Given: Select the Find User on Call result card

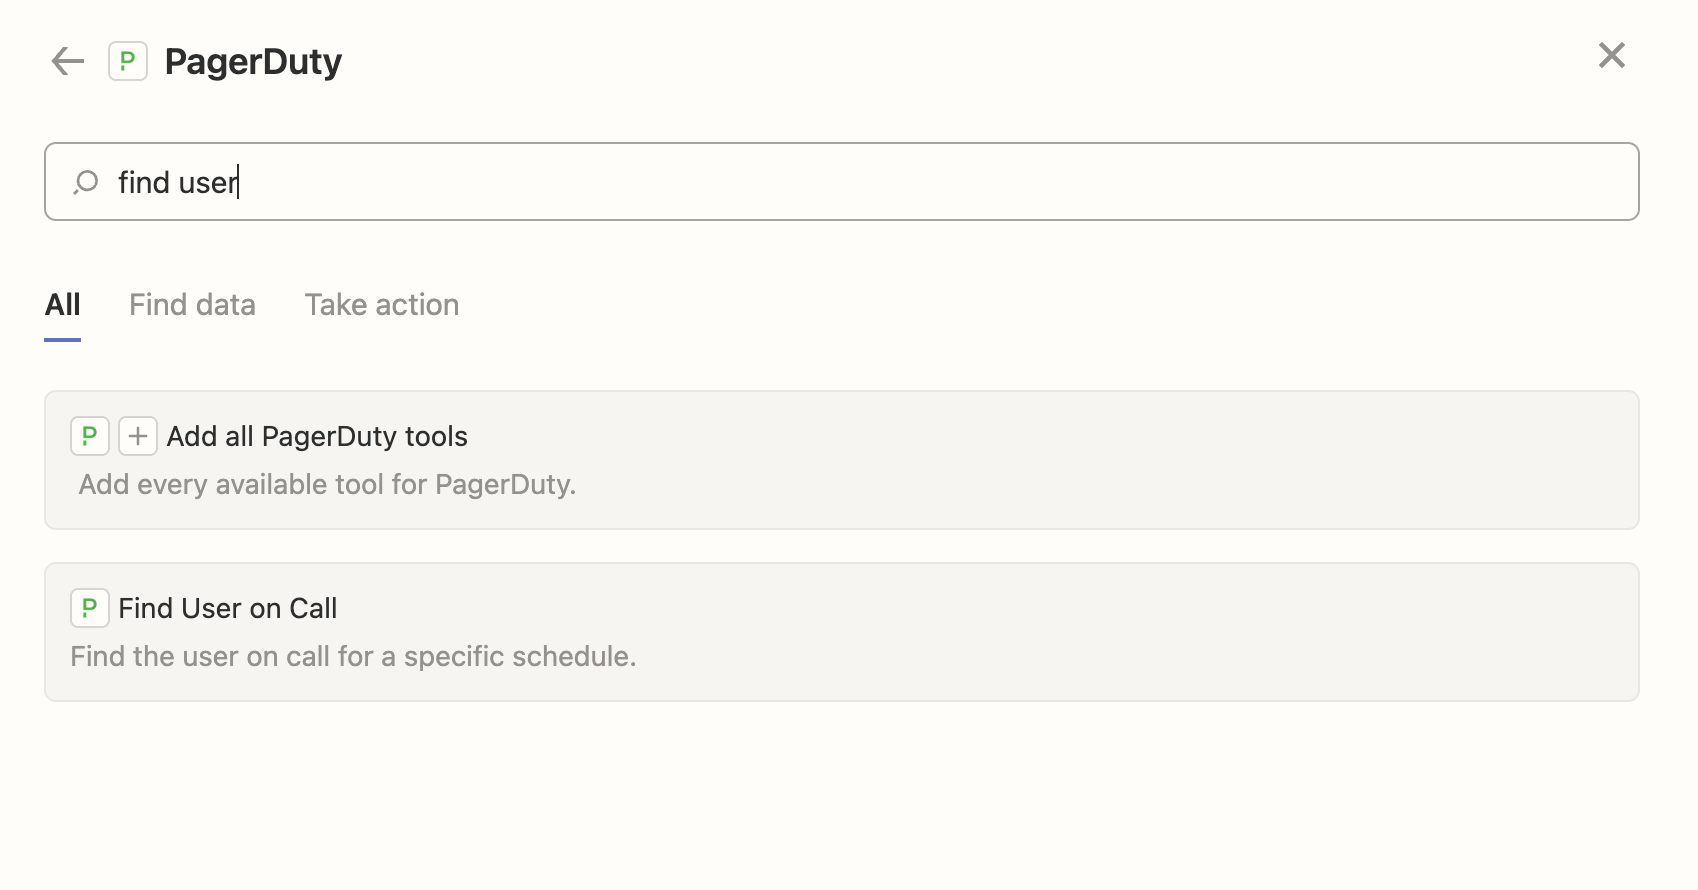Looking at the screenshot, I should pyautogui.click(x=842, y=632).
